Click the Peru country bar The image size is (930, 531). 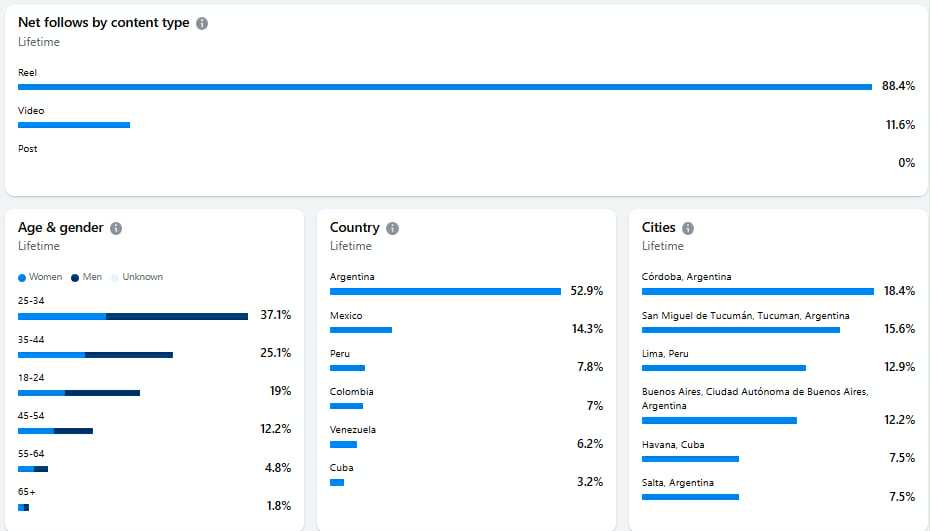(x=347, y=368)
